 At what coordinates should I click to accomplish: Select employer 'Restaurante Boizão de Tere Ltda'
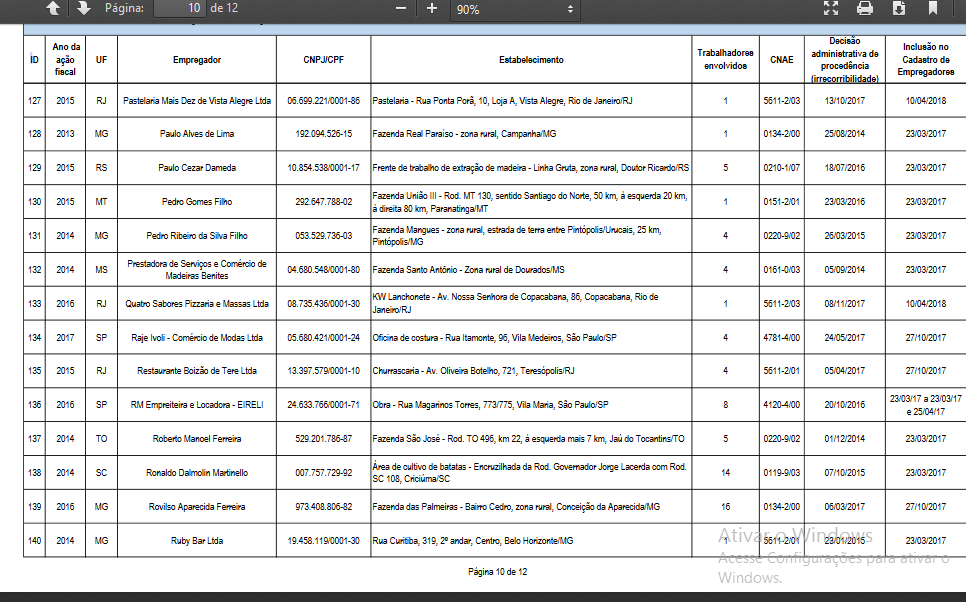click(x=197, y=371)
